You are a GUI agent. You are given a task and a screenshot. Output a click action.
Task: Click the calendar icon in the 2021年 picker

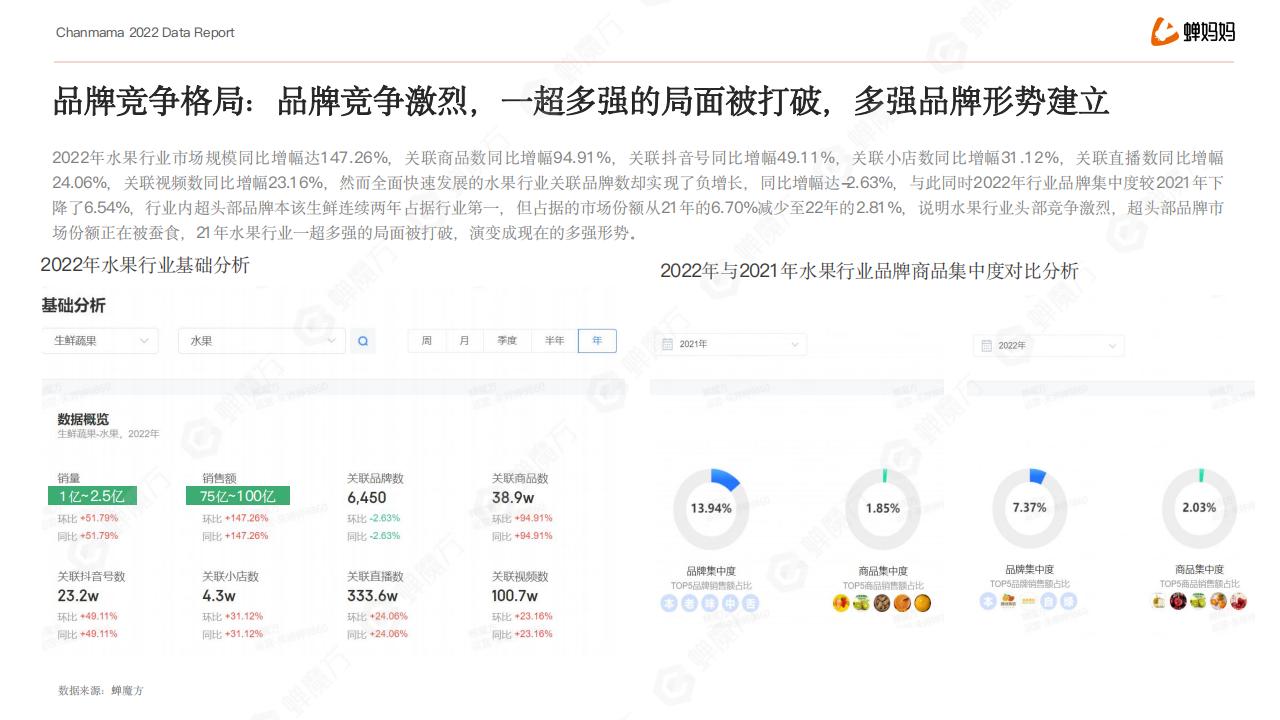click(667, 344)
